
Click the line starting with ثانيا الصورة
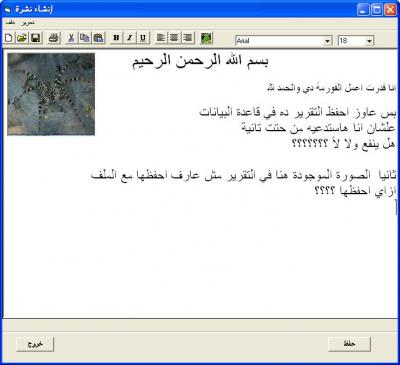243,175
